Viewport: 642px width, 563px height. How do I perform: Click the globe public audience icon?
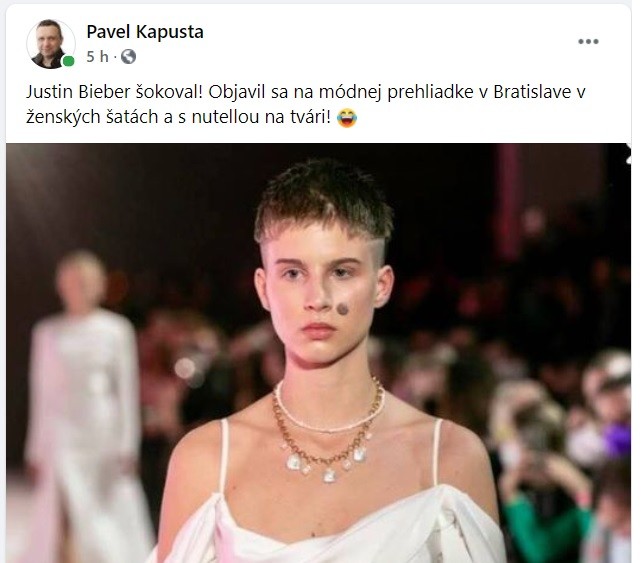click(128, 57)
